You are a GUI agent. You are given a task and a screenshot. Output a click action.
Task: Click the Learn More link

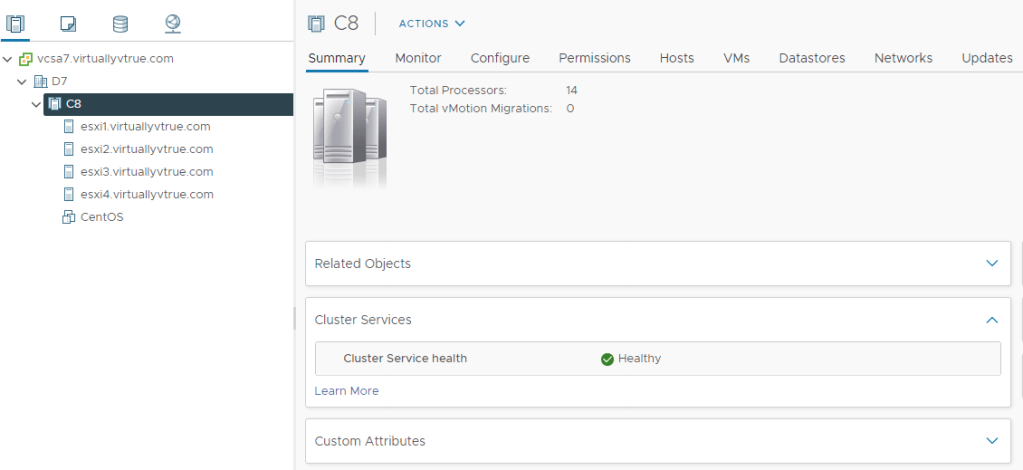pos(346,391)
